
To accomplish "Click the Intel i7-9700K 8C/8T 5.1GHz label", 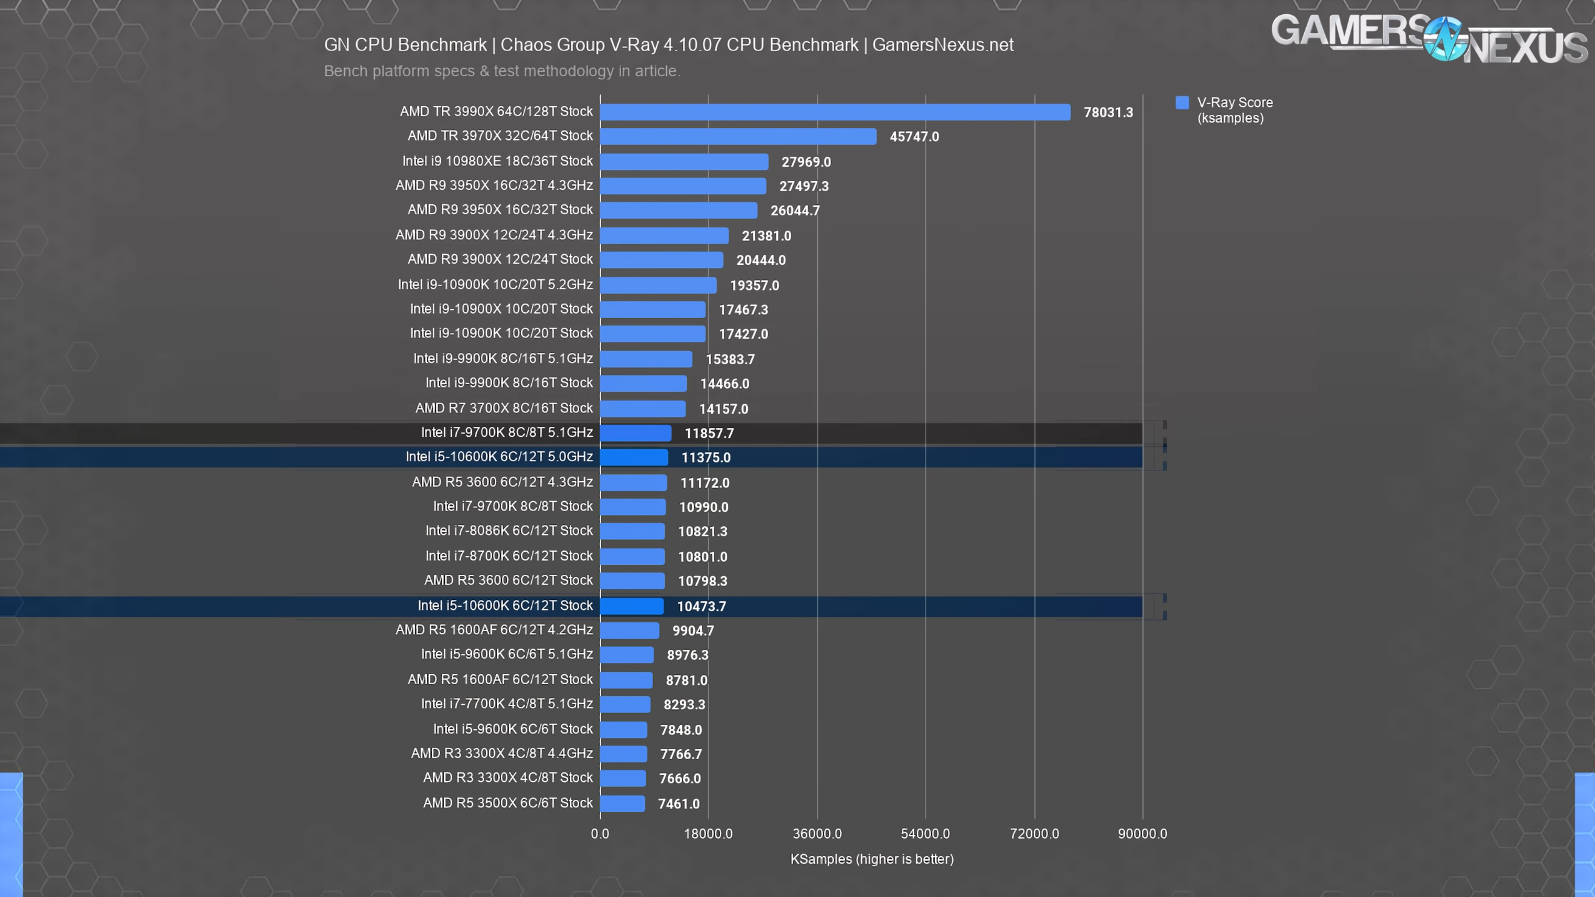I will click(507, 432).
